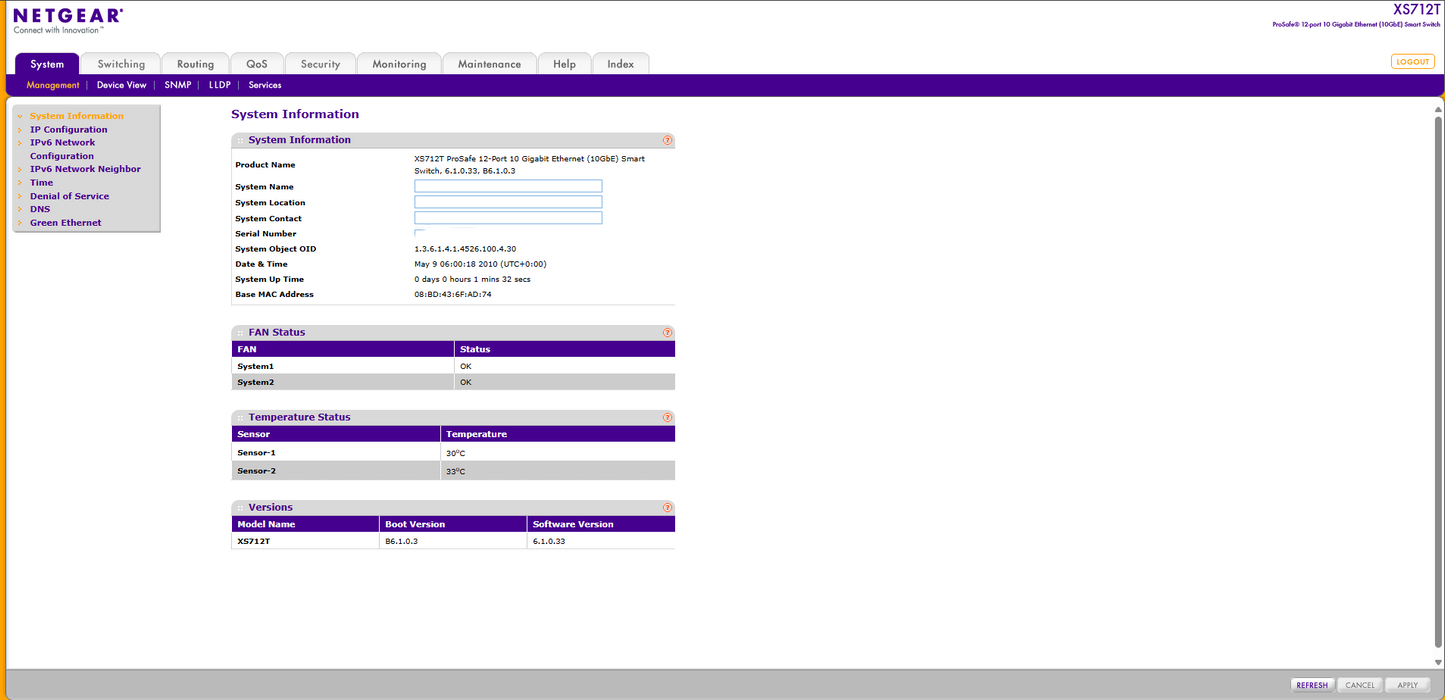
Task: Click the Boot Version value B6.1.0.3
Action: point(401,541)
